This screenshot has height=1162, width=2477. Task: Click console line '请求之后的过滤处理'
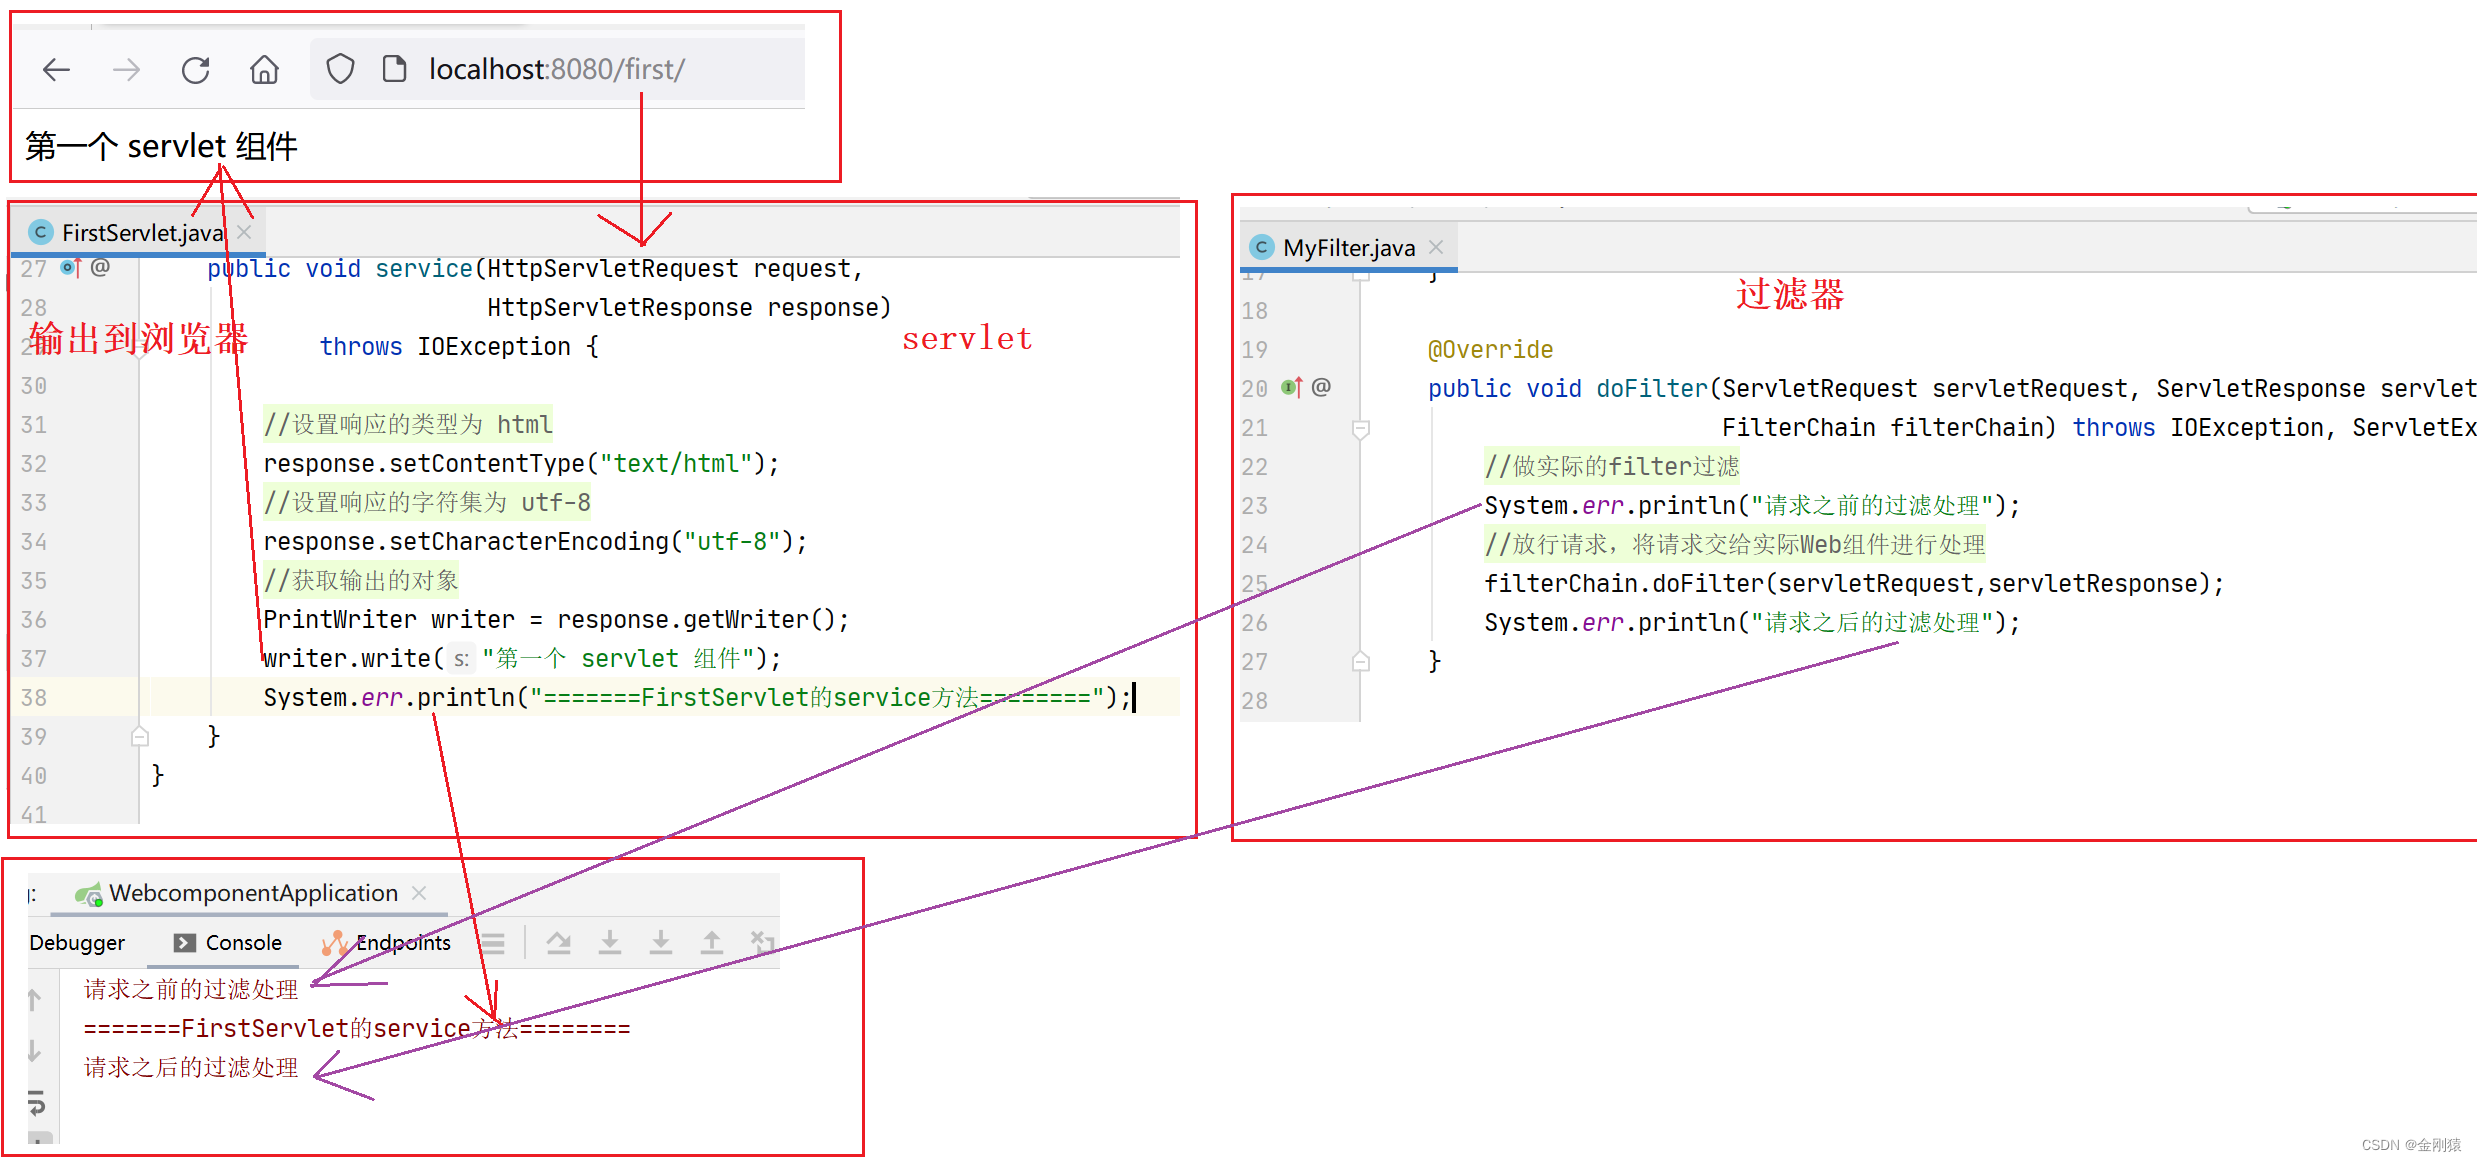click(x=191, y=1068)
